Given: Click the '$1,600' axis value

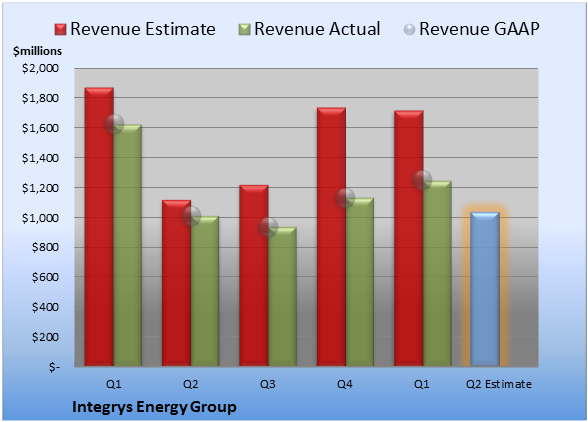Looking at the screenshot, I should [40, 128].
